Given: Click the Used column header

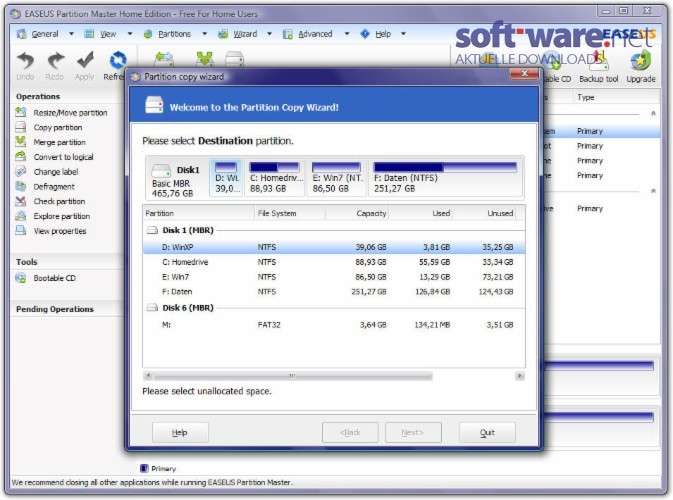Looking at the screenshot, I should click(421, 213).
